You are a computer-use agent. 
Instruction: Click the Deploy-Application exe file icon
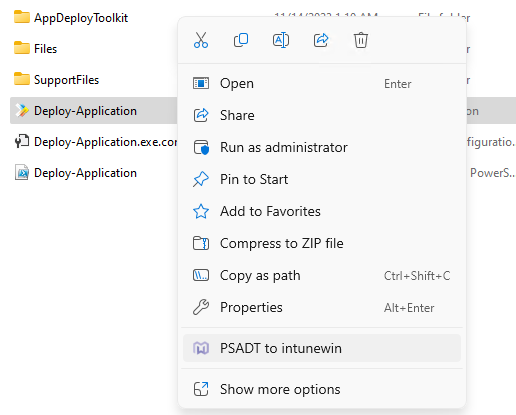(22, 111)
